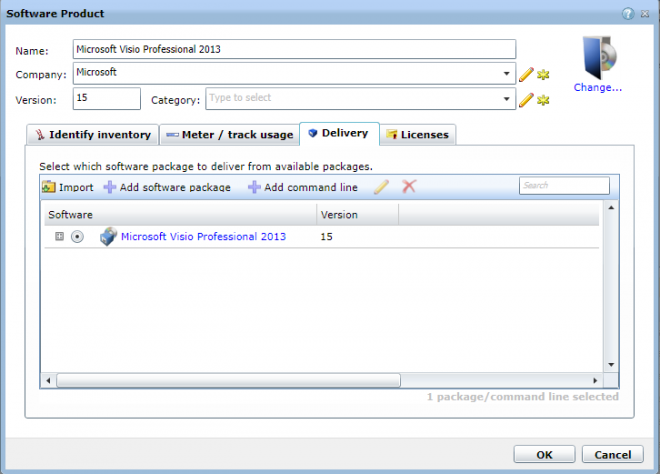This screenshot has width=660, height=474.
Task: Click the new-item star icon beside Category
Action: click(543, 100)
